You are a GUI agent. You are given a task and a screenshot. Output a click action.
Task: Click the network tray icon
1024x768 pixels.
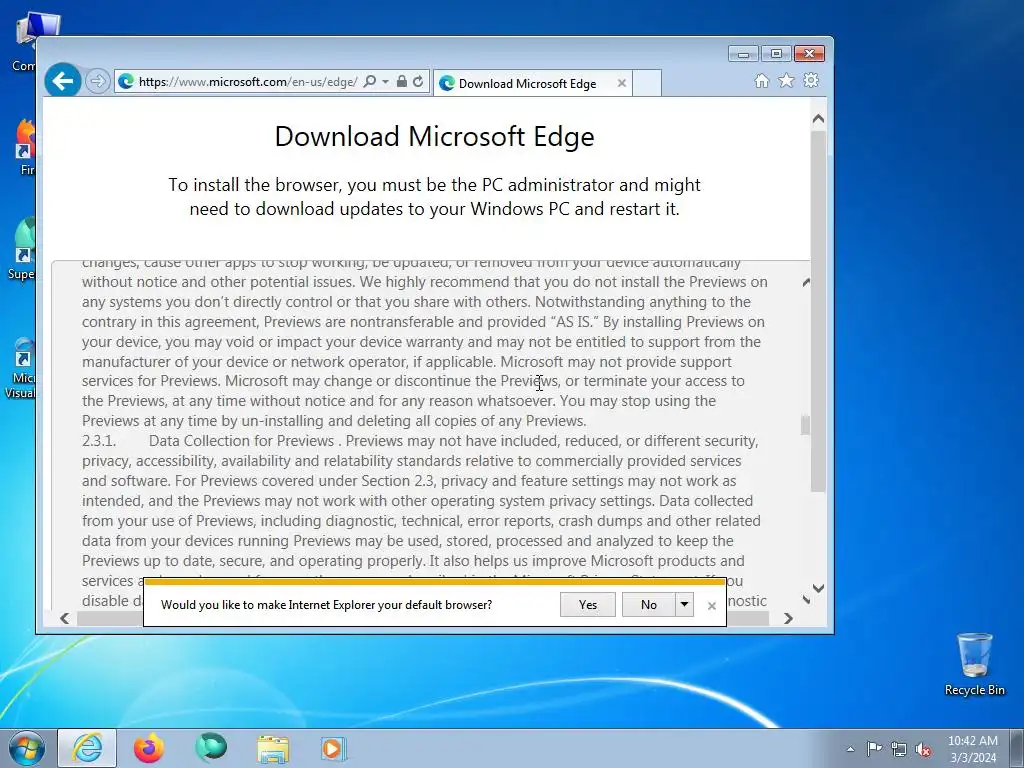(899, 749)
